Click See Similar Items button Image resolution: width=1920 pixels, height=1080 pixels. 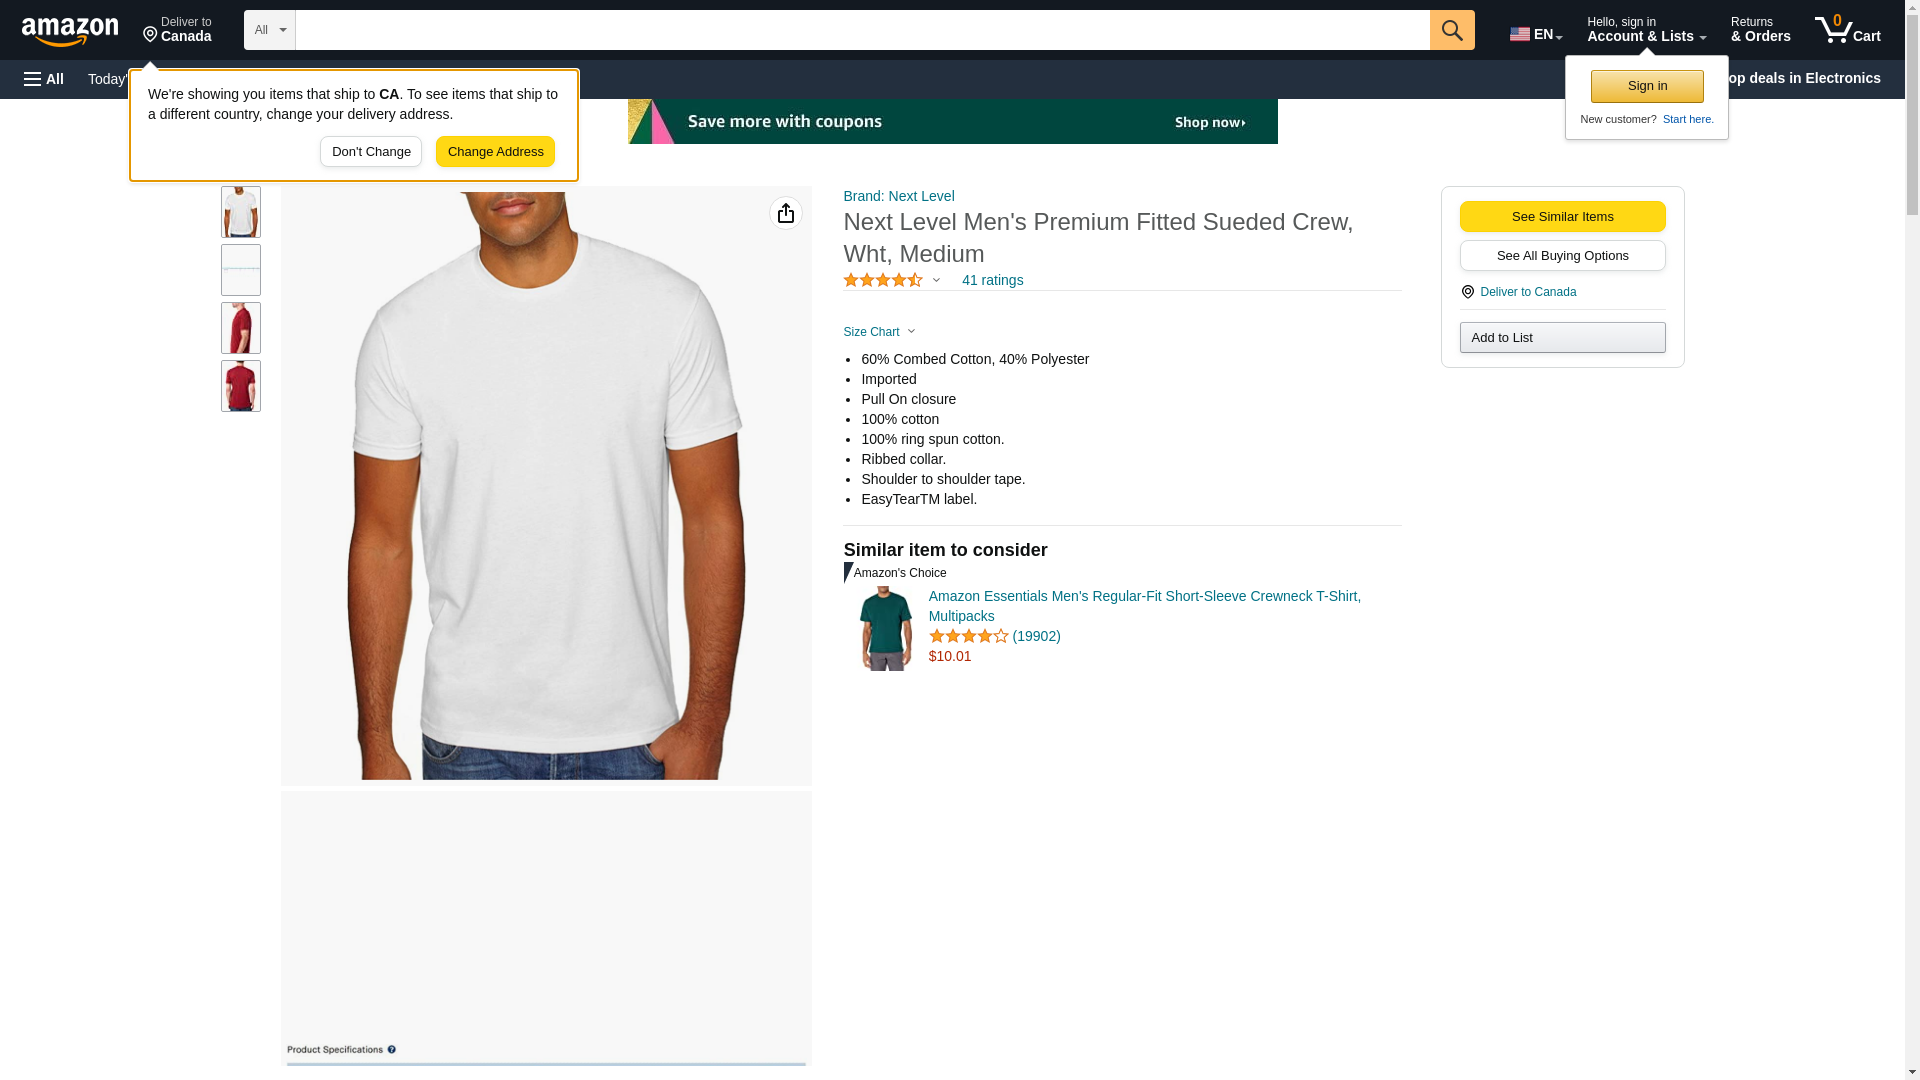[x=1562, y=217]
